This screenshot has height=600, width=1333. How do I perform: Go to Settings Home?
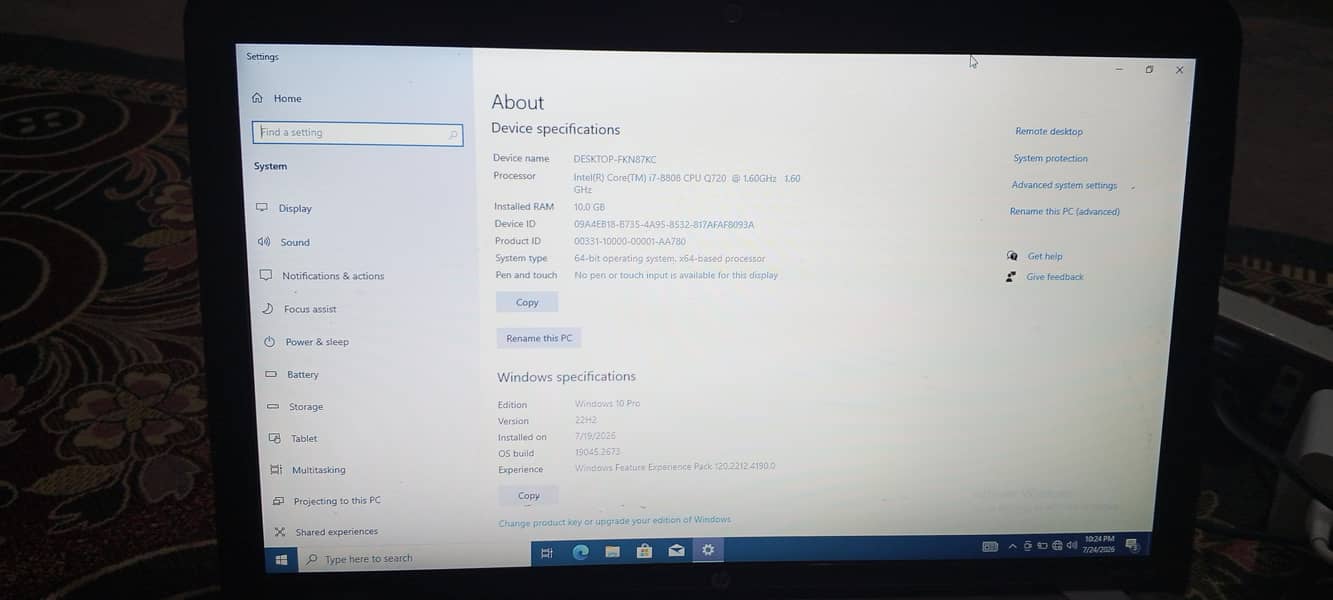(x=277, y=98)
